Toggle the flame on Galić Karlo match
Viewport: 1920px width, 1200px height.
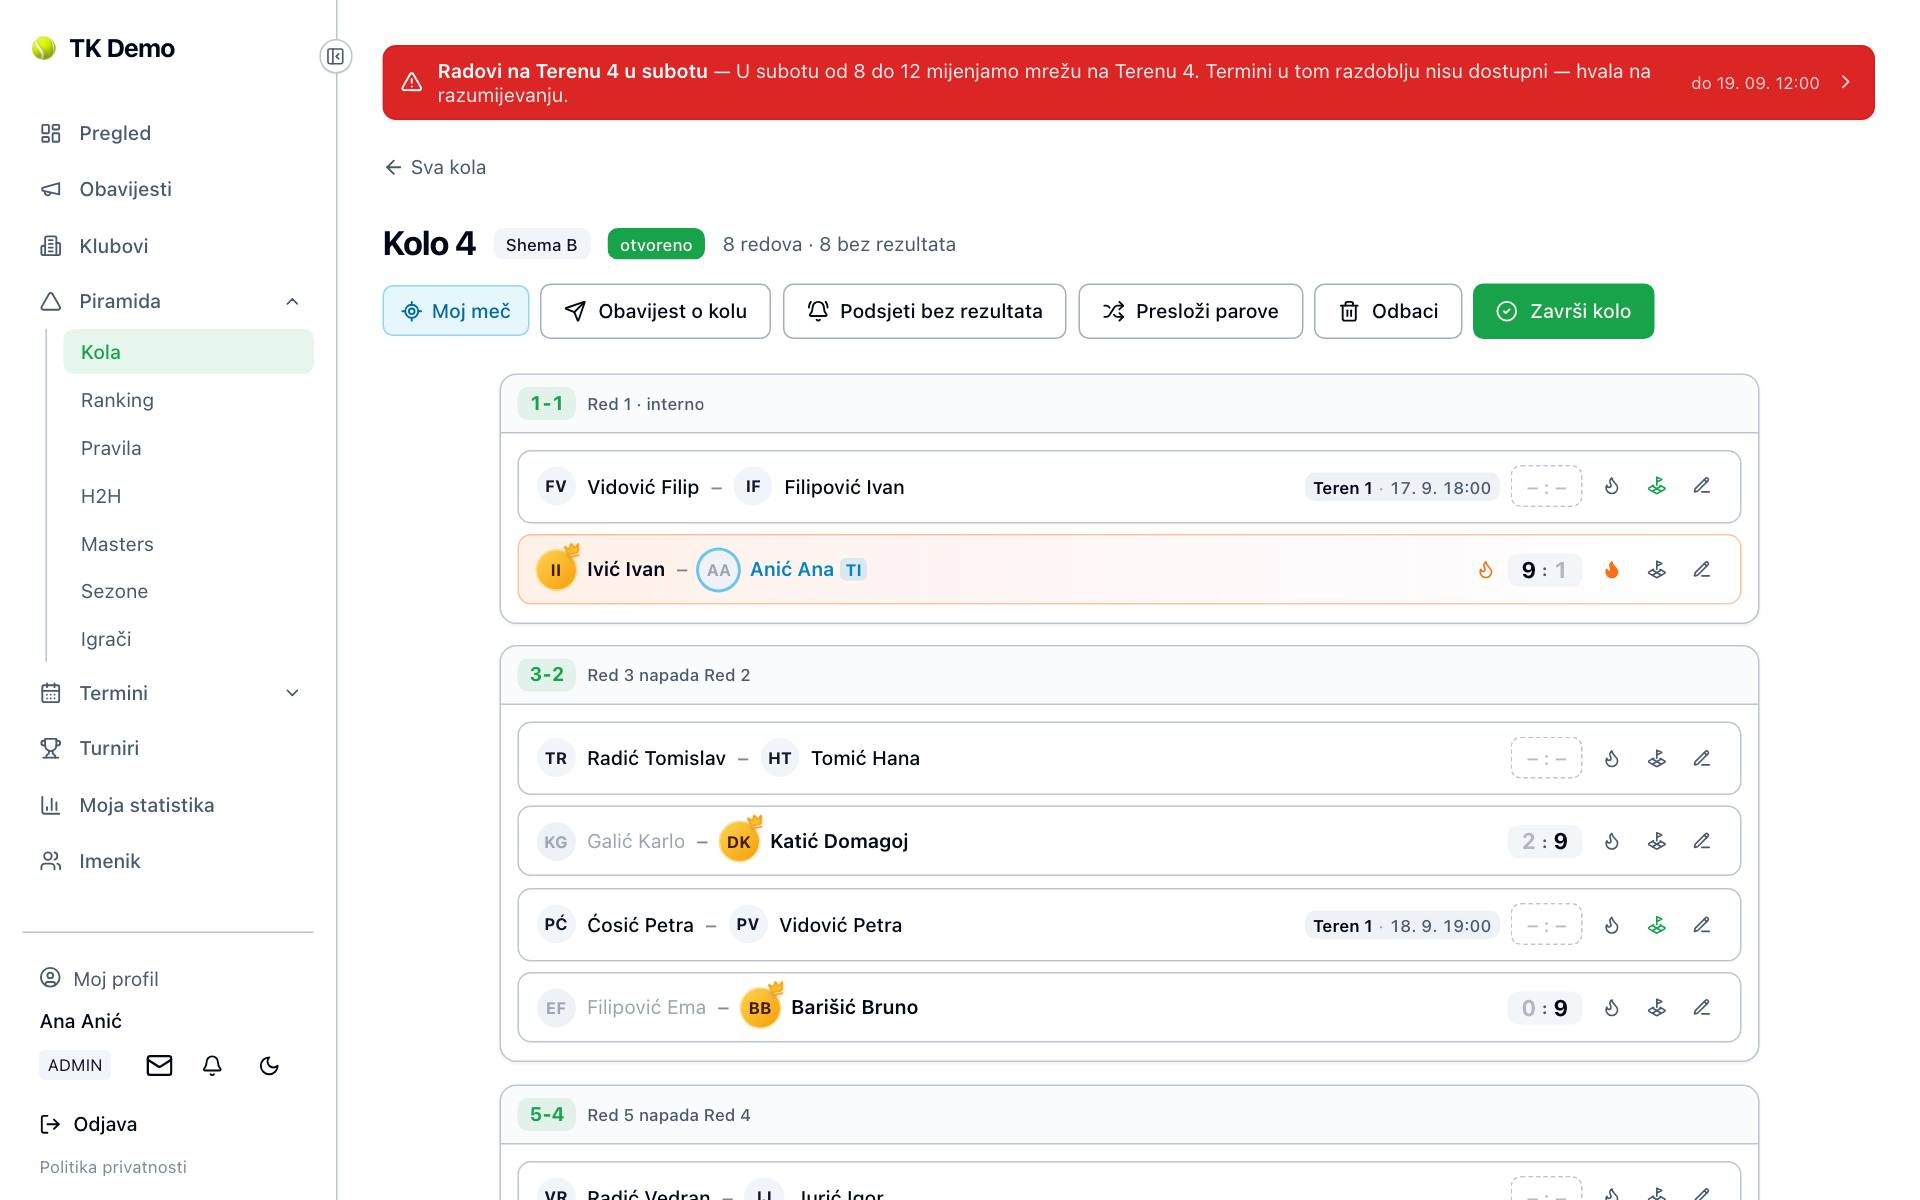1612,842
